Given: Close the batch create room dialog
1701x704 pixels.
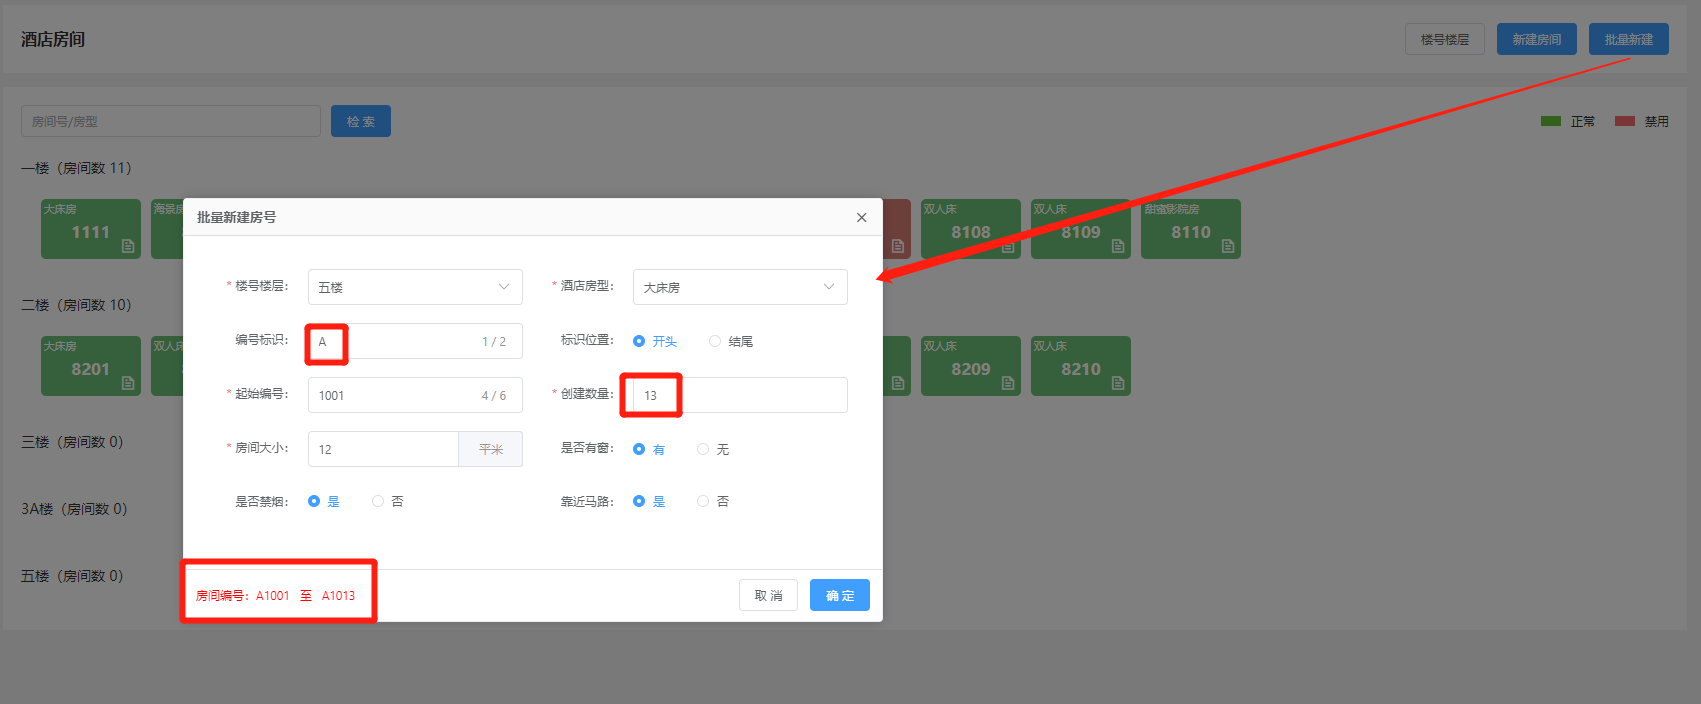Looking at the screenshot, I should click(x=861, y=218).
